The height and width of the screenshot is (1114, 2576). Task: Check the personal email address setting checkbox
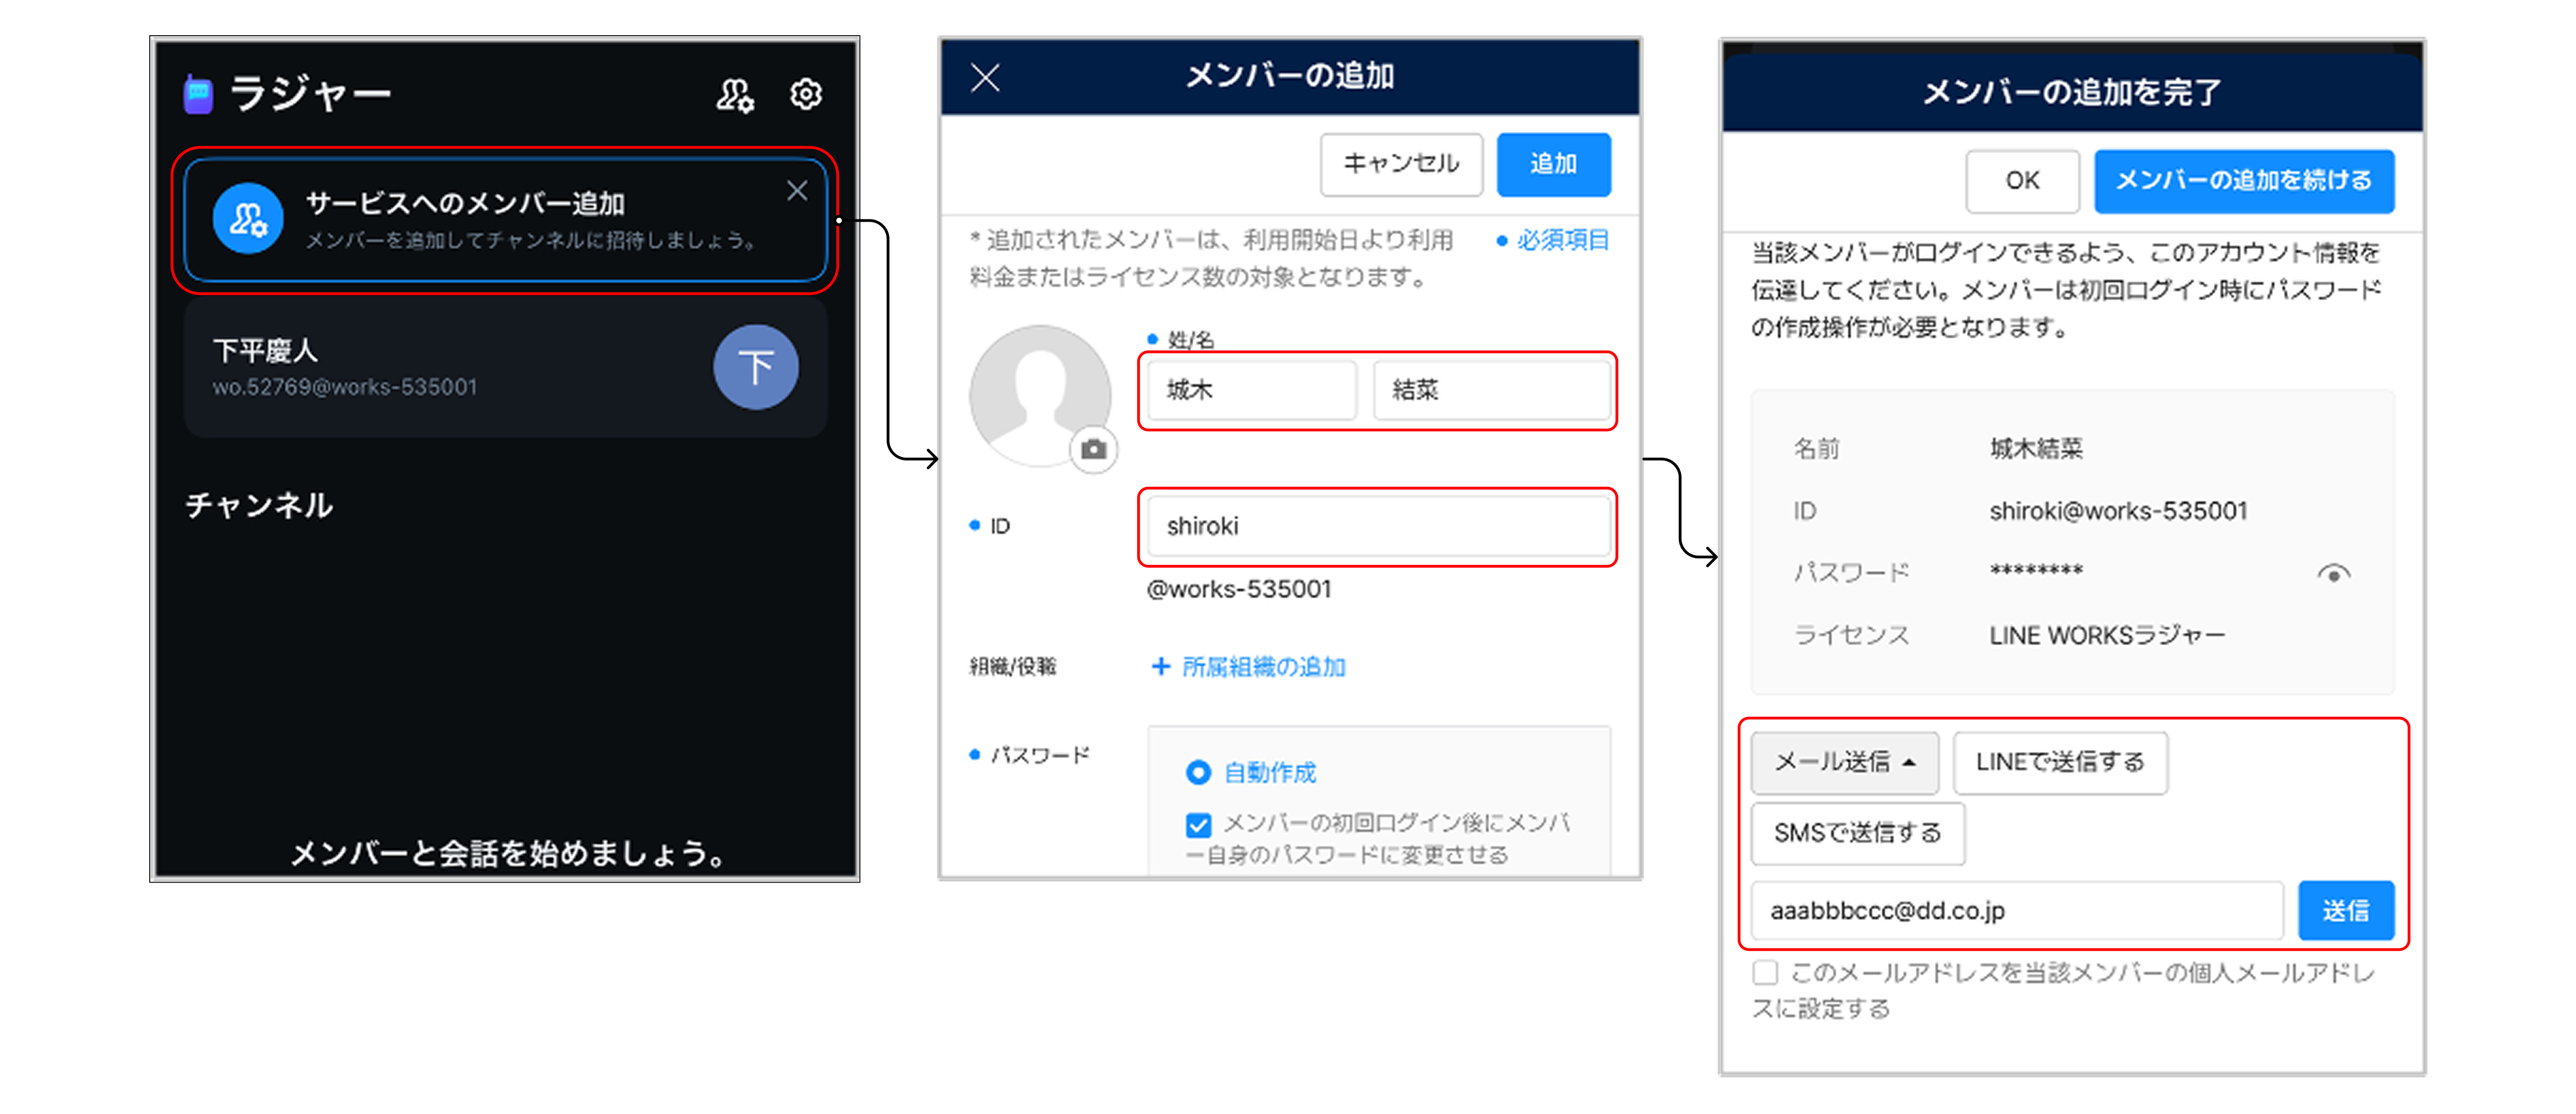click(x=1765, y=973)
